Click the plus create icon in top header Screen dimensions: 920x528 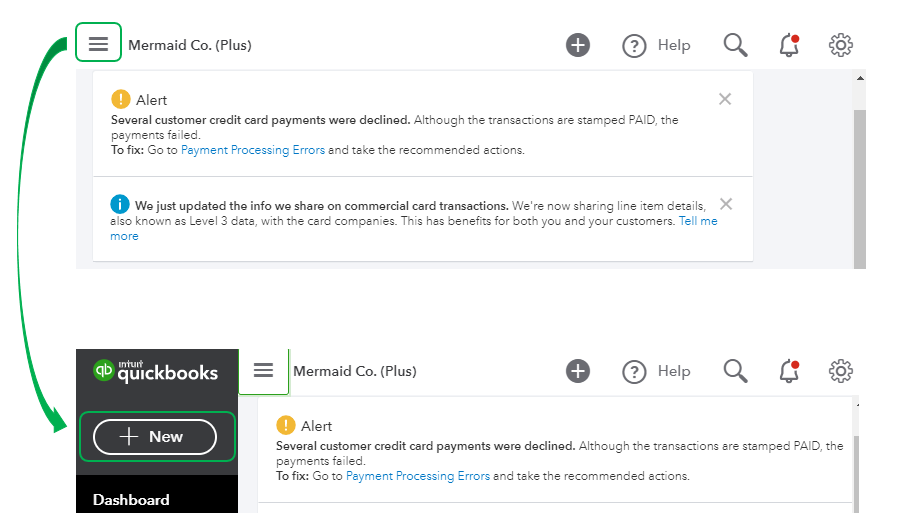578,45
